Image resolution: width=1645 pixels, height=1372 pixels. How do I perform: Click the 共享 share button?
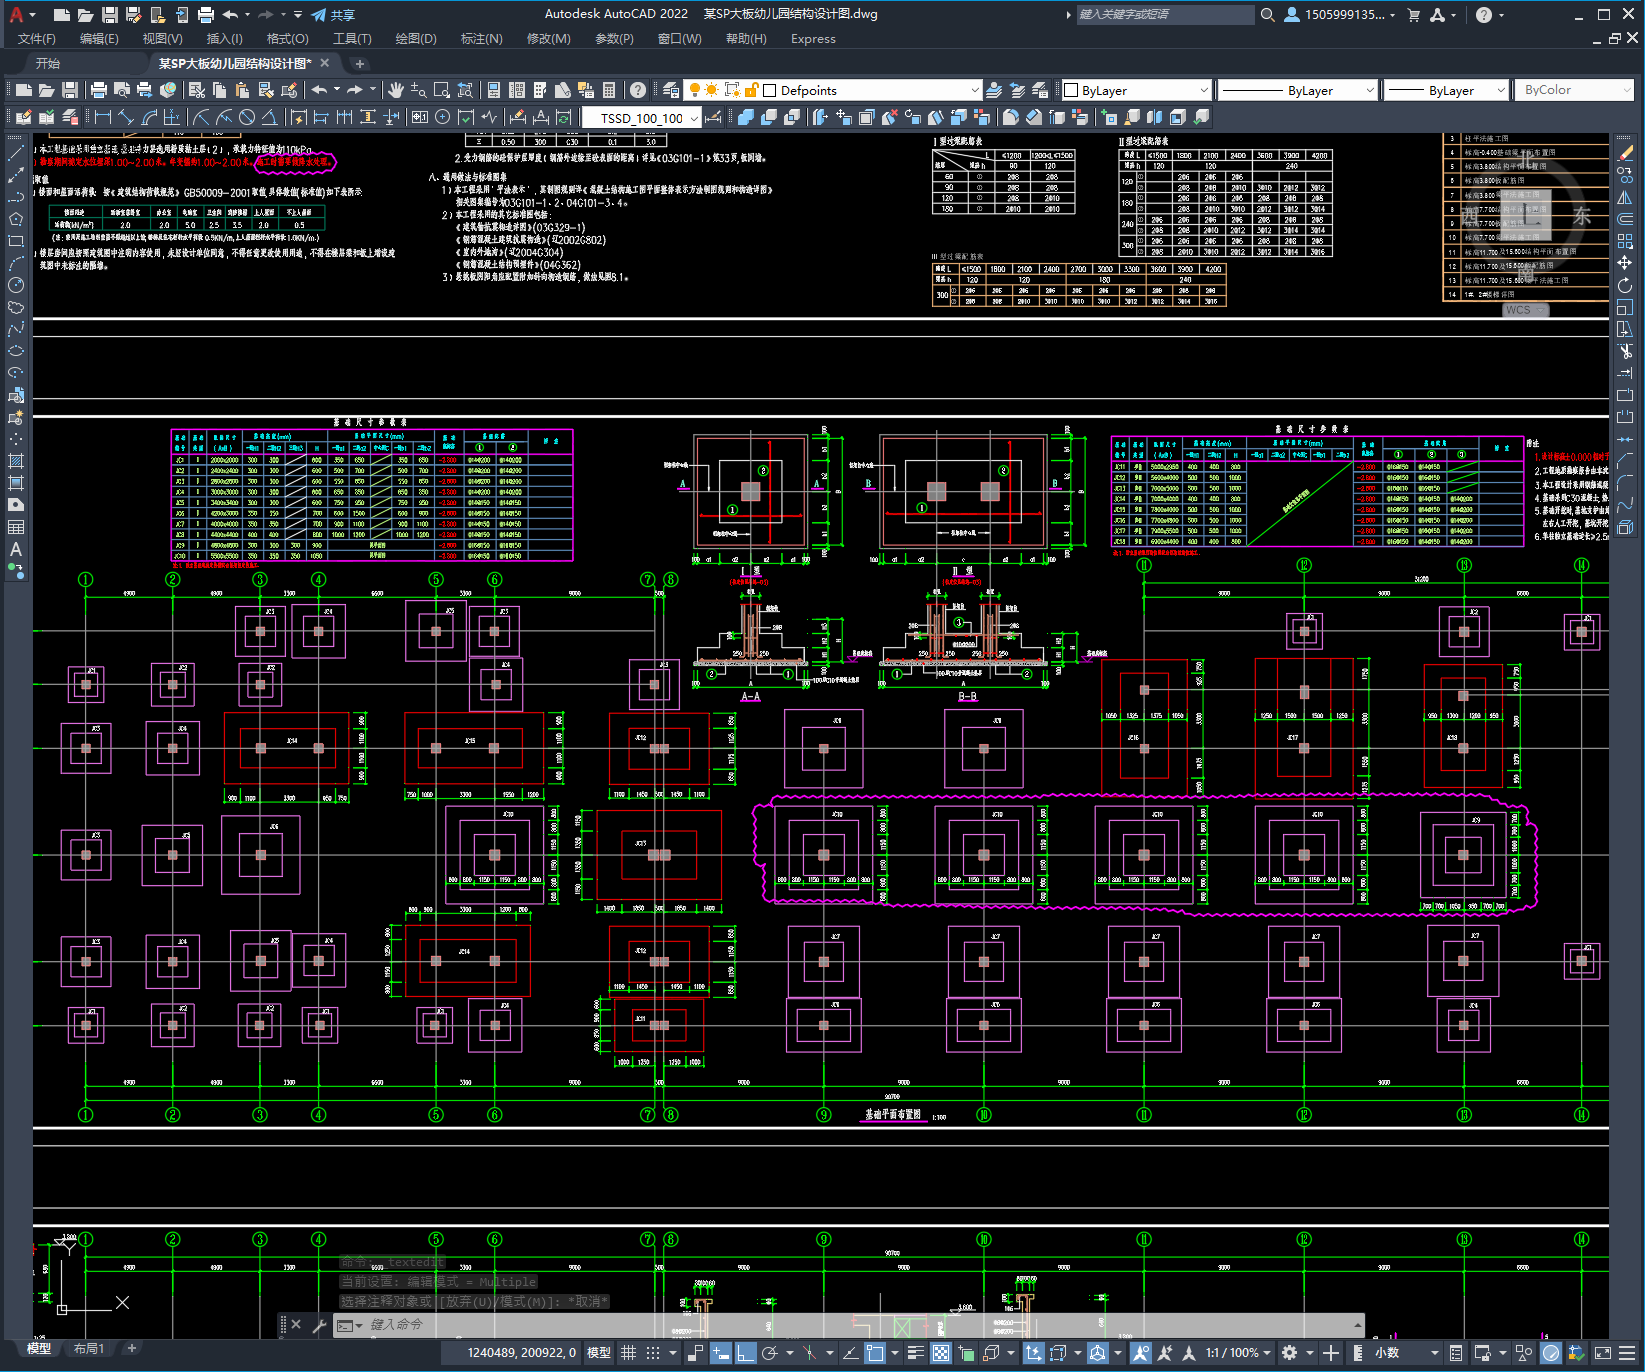coord(334,15)
